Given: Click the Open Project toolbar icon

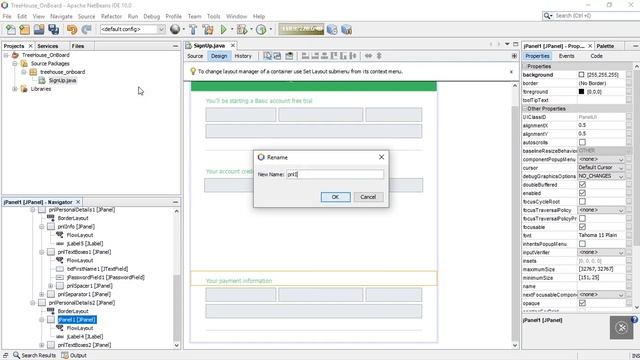Looking at the screenshot, I should point(39,29).
